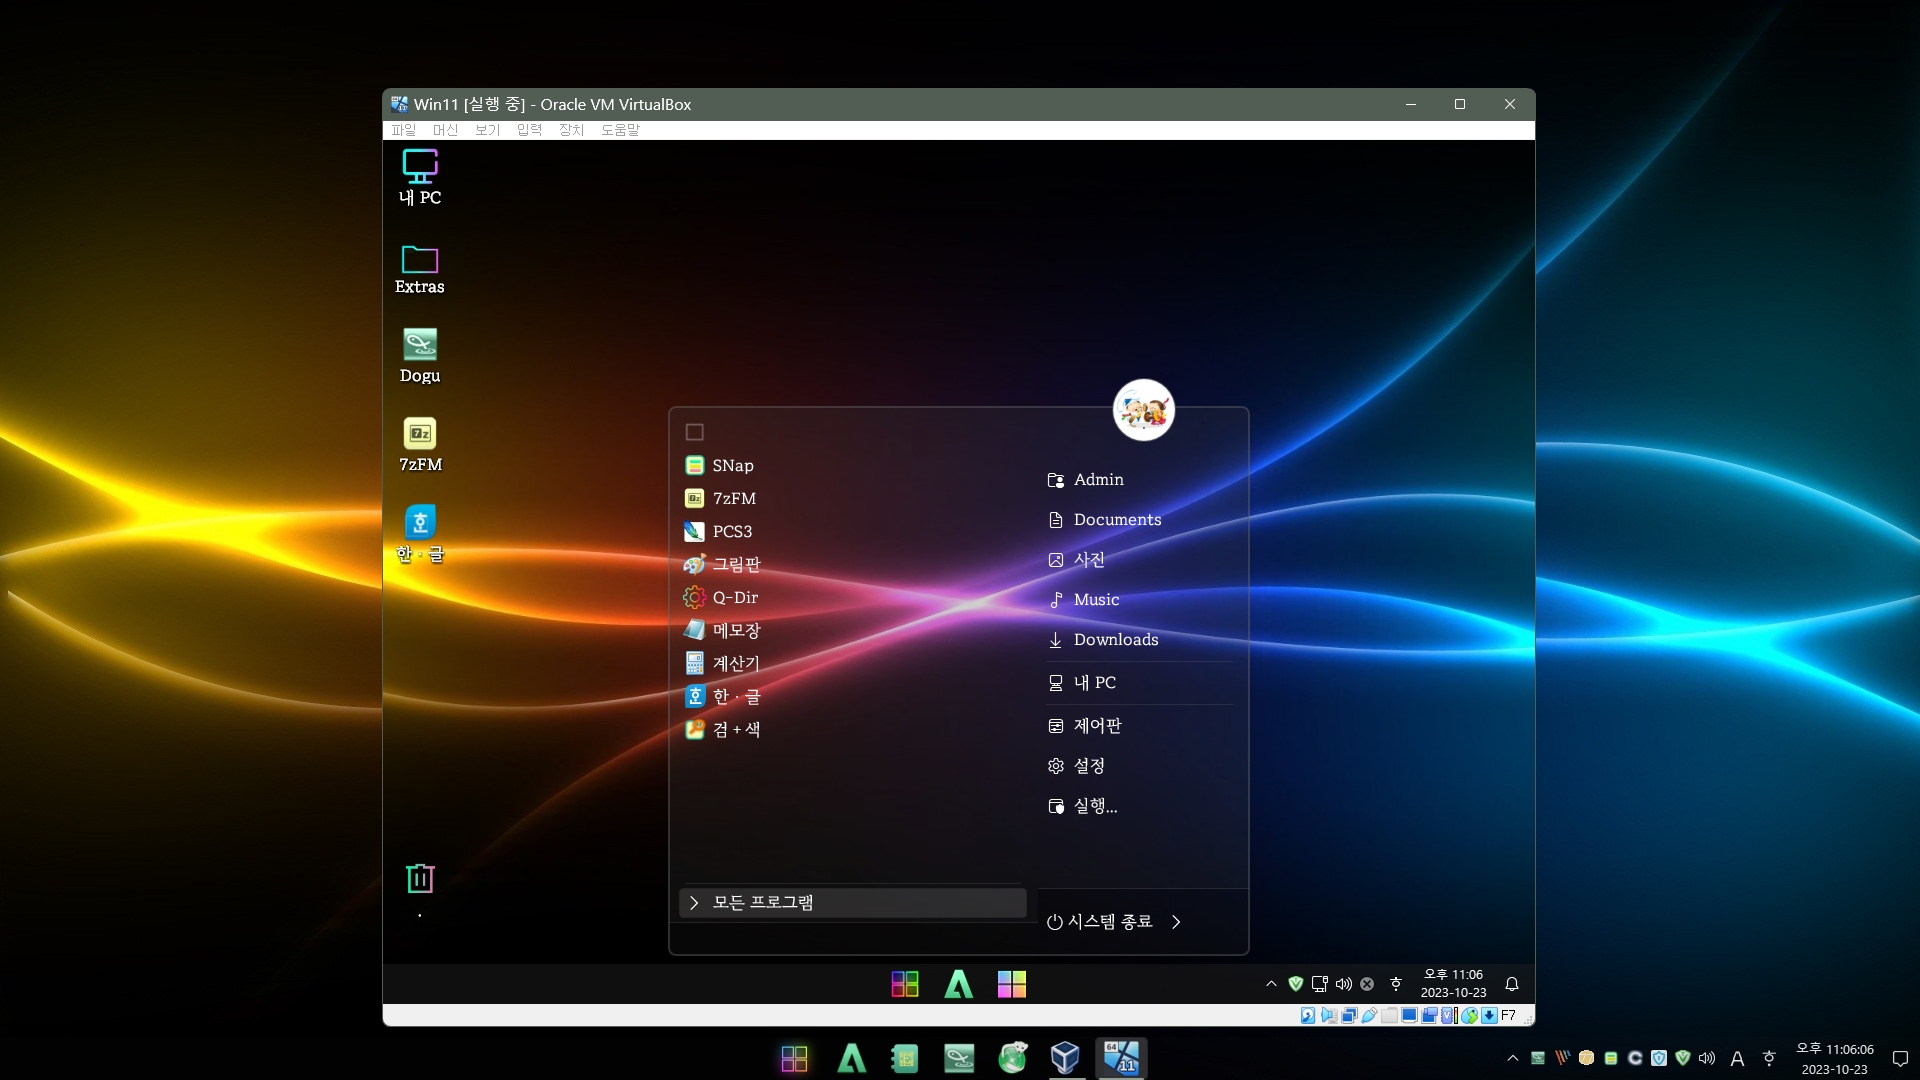Viewport: 1920px width, 1080px height.
Task: Open Documents from the start menu
Action: point(1105,520)
